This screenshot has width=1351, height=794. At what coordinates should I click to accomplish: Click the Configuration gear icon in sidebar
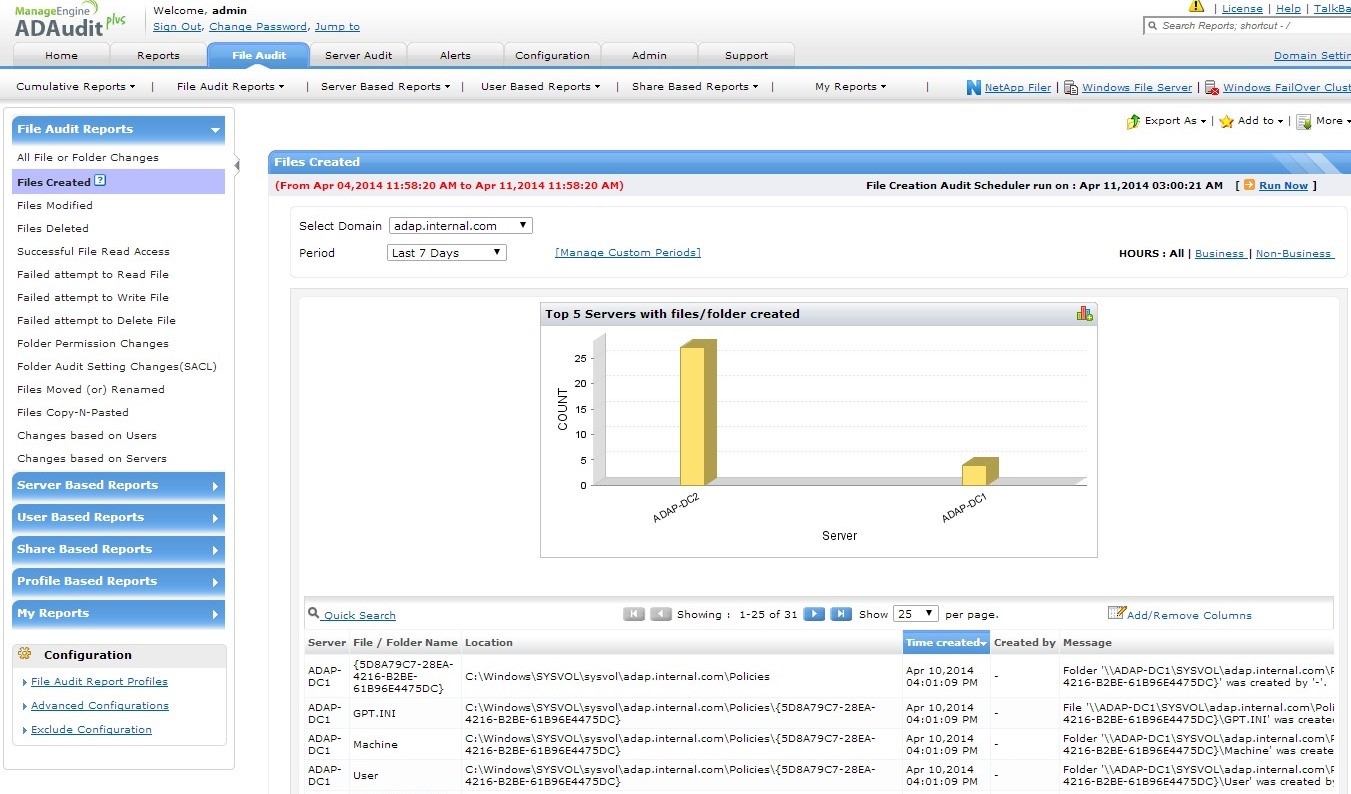pyautogui.click(x=25, y=654)
